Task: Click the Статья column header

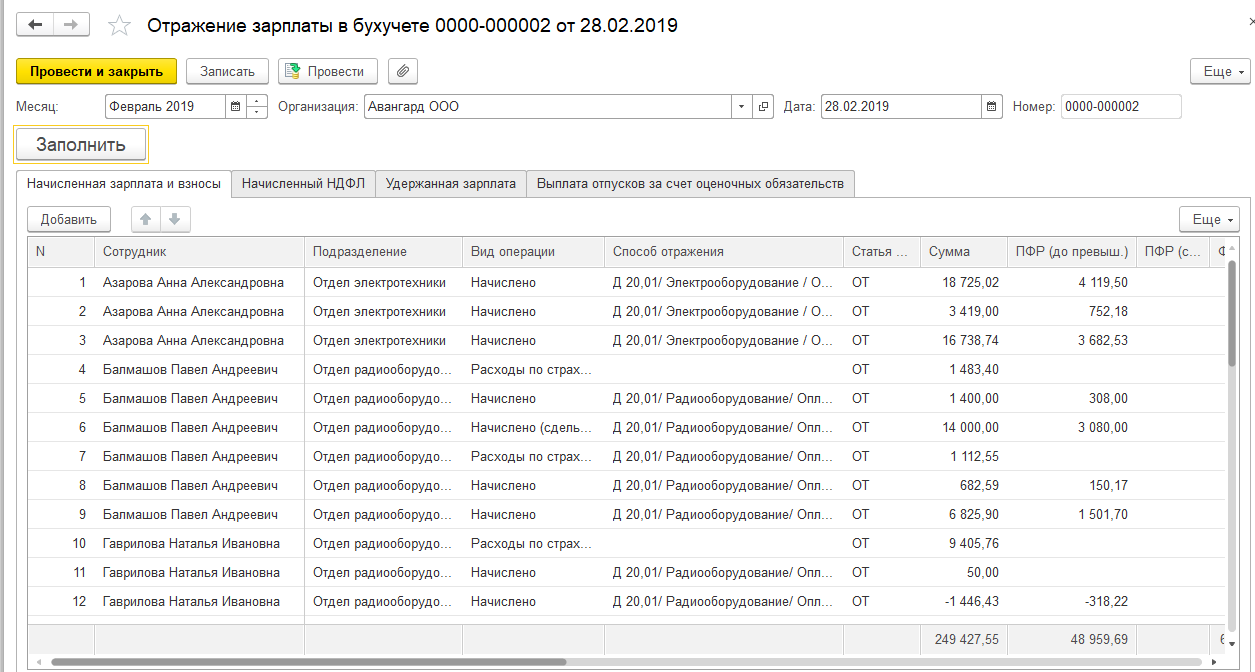Action: tap(881, 252)
